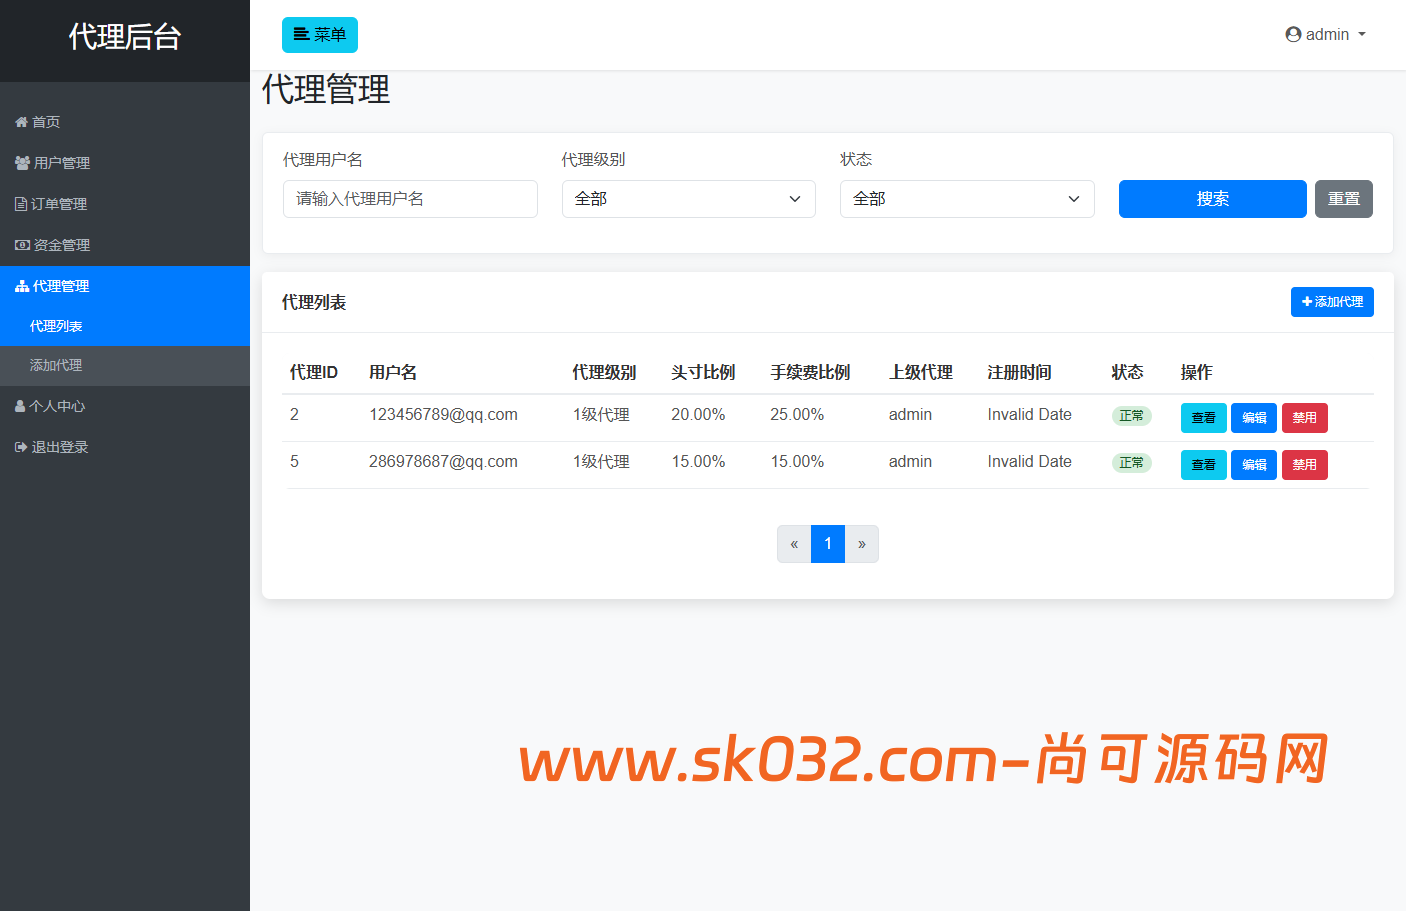Open 资金管理 in the sidebar

125,245
